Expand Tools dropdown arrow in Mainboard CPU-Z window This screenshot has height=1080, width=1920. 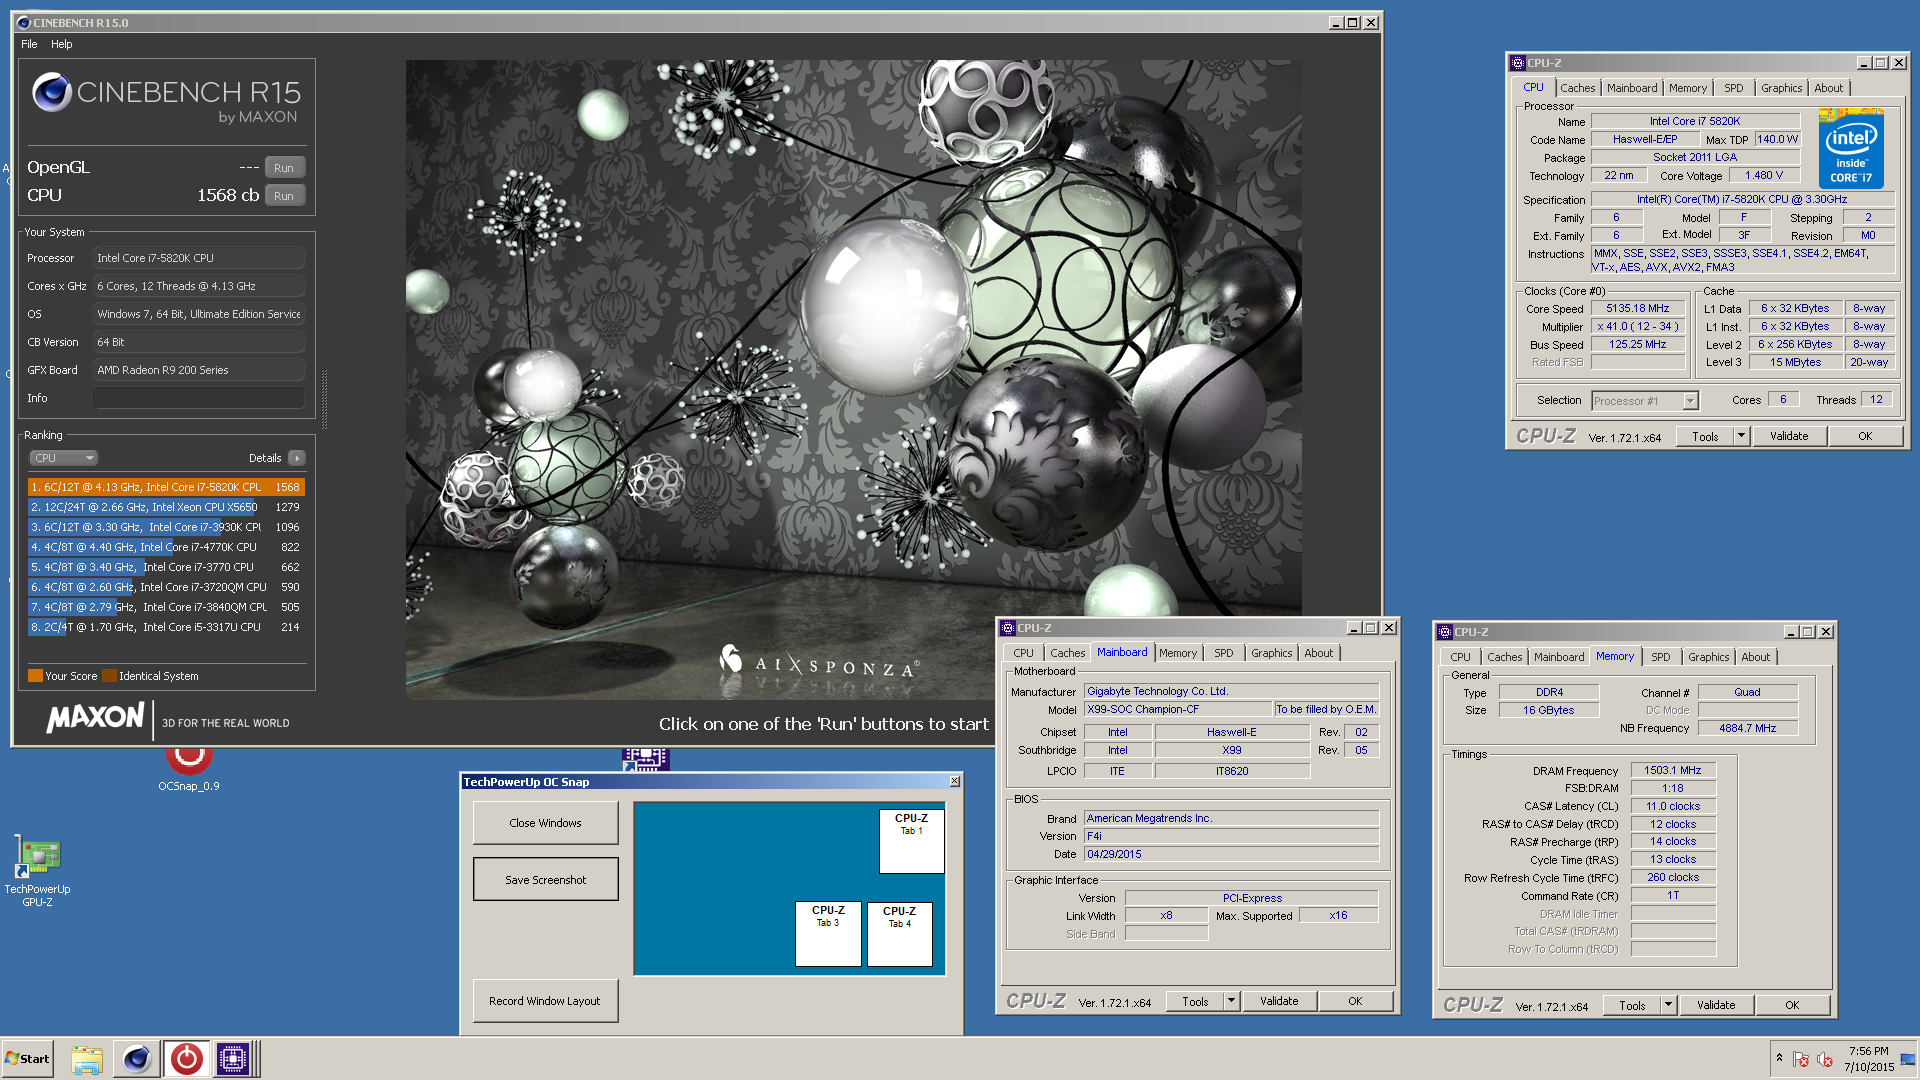[1231, 1001]
